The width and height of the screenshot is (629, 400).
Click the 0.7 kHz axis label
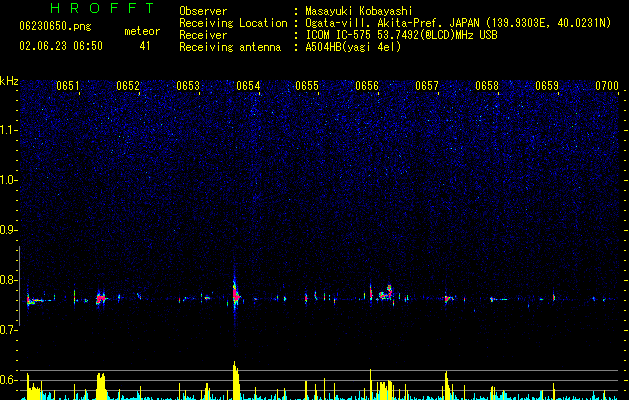pos(9,330)
